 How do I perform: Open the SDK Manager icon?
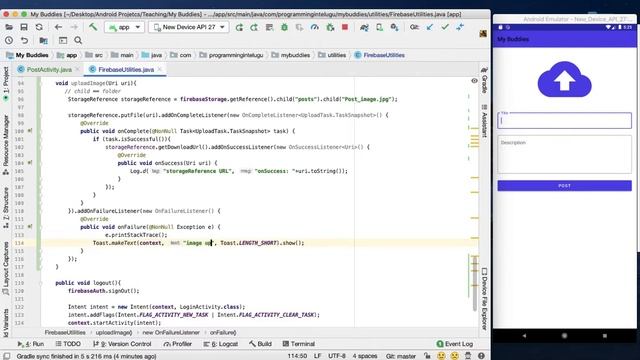point(394,27)
